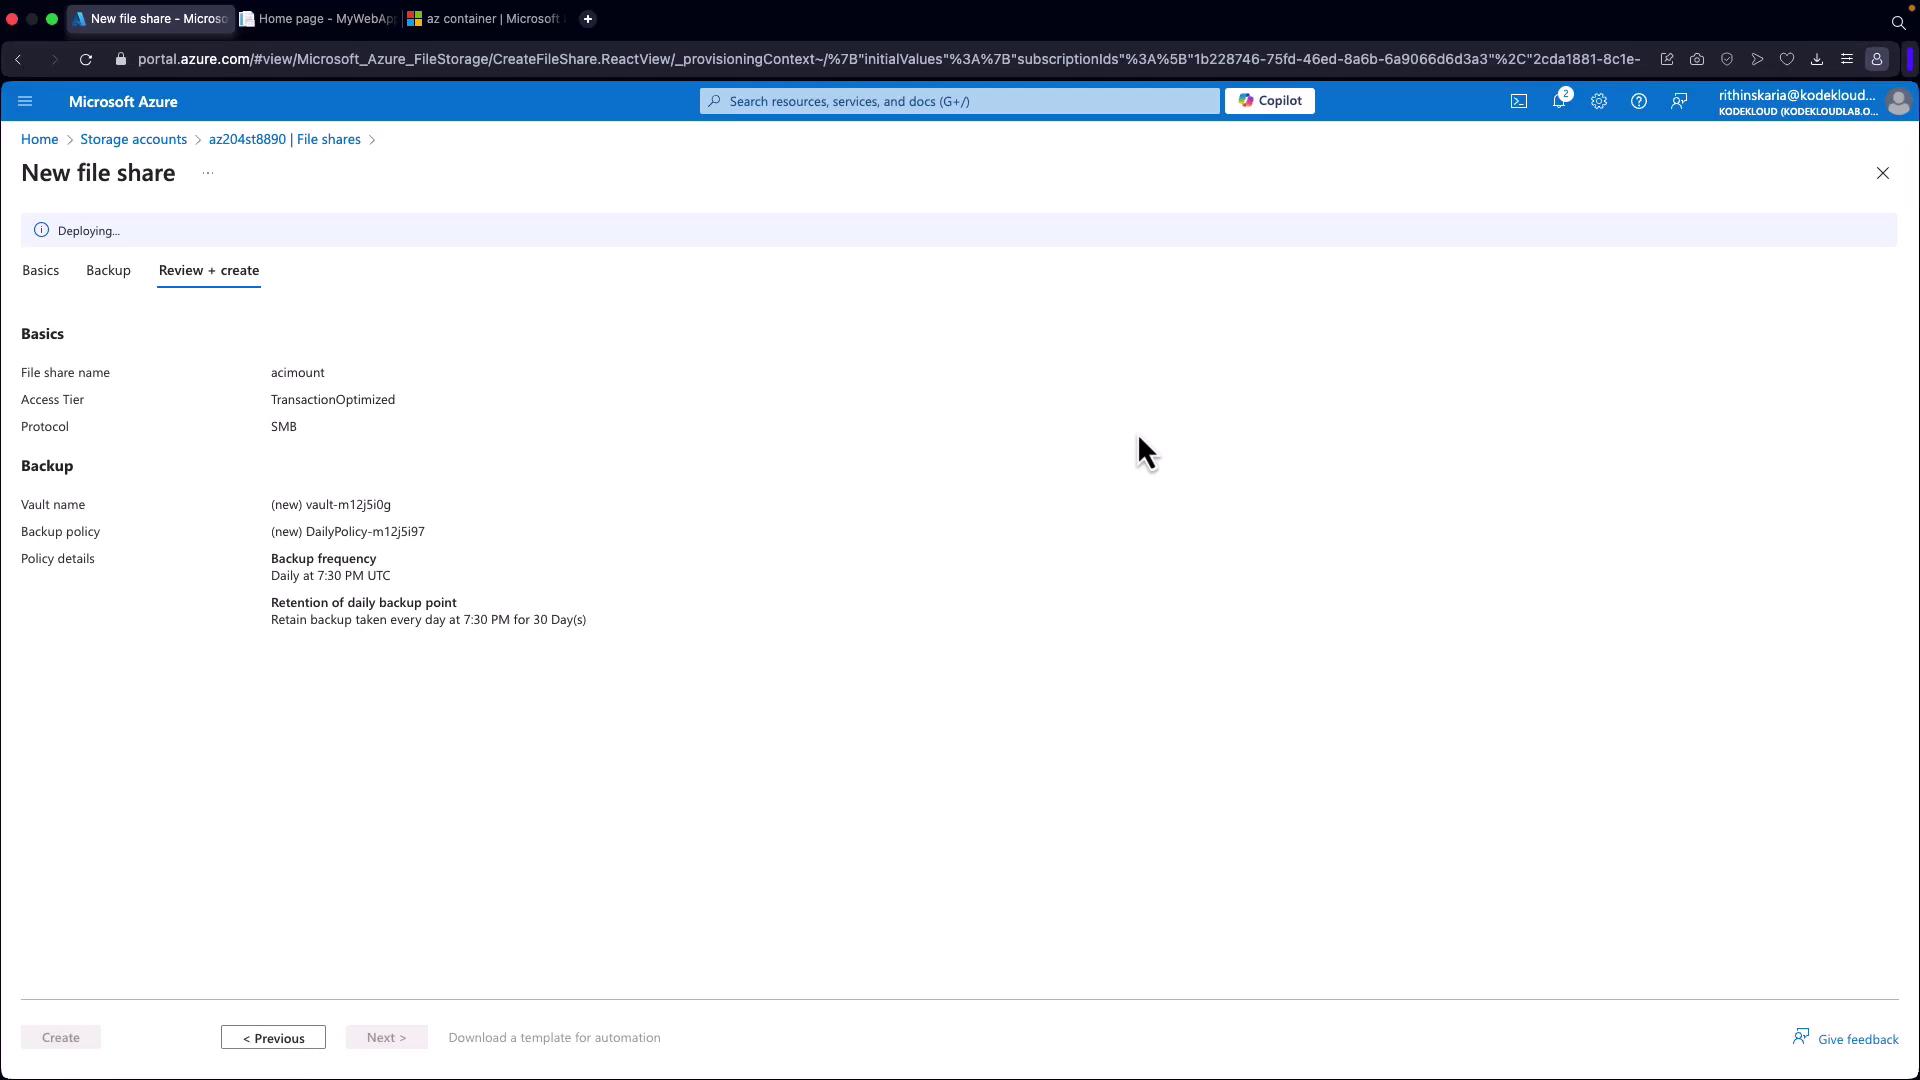This screenshot has height=1080, width=1920.
Task: Click the feedback icon in the header
Action: [x=1679, y=101]
